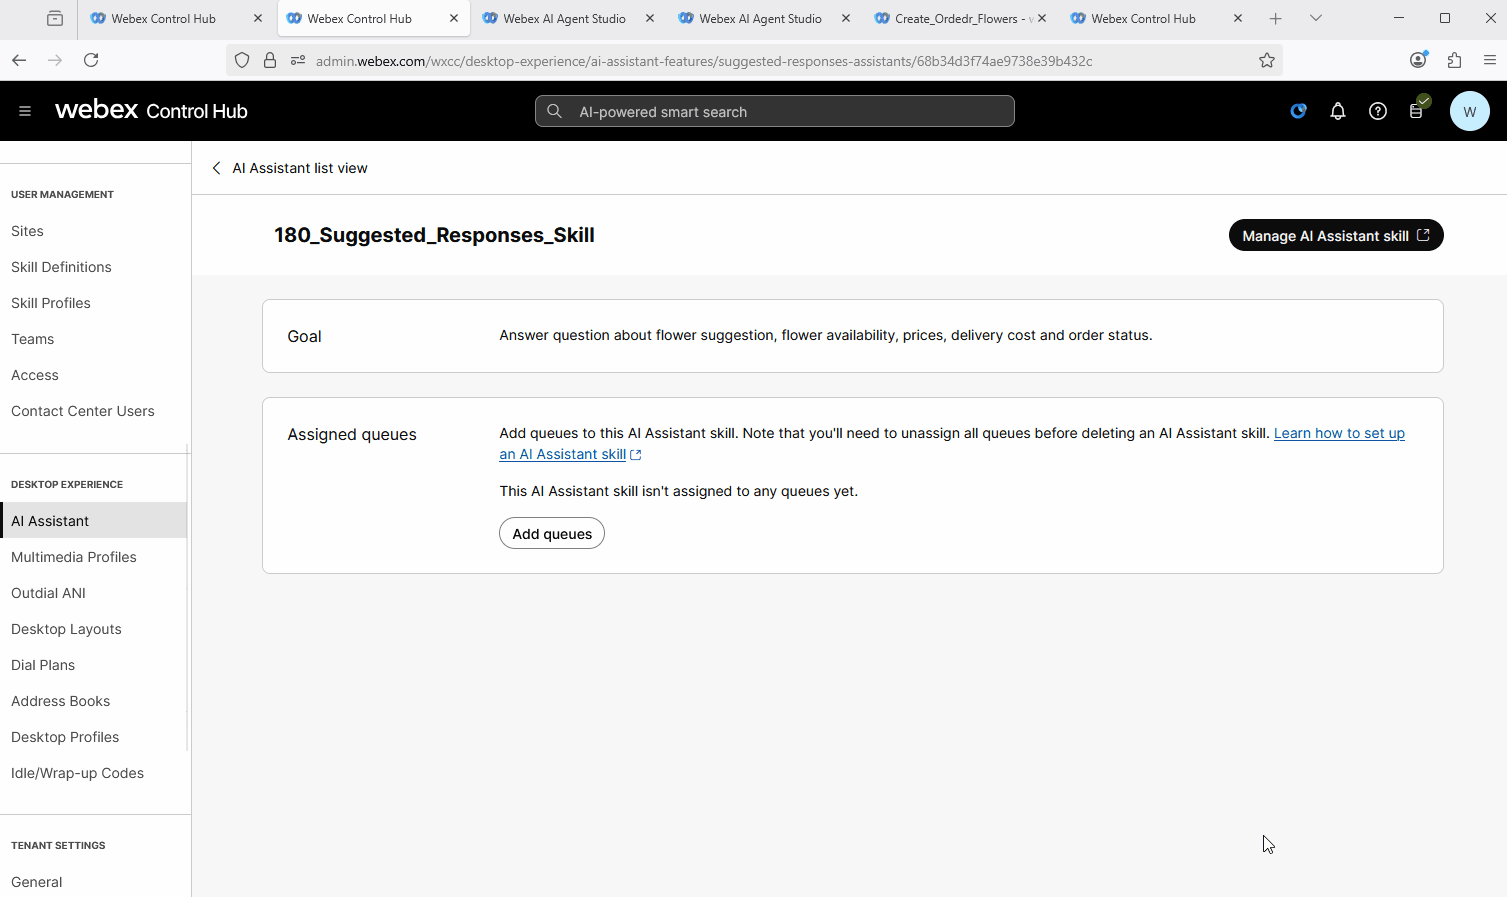Open the browser extensions icon
This screenshot has height=897, width=1507.
[x=1454, y=60]
